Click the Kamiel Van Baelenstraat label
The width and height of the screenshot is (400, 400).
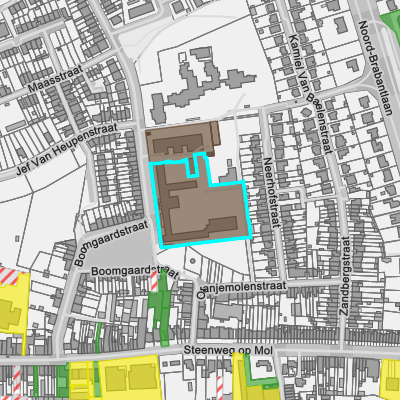[x=310, y=94]
